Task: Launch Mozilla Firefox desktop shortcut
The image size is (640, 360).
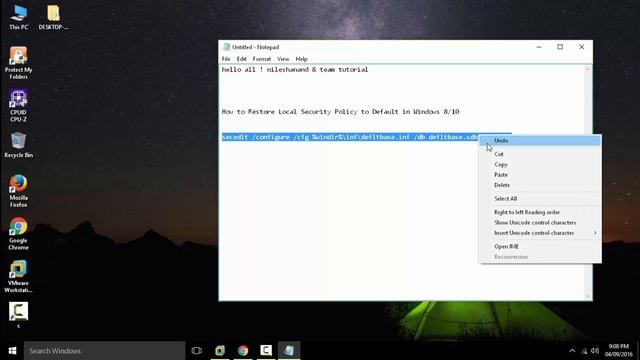Action: (18, 191)
